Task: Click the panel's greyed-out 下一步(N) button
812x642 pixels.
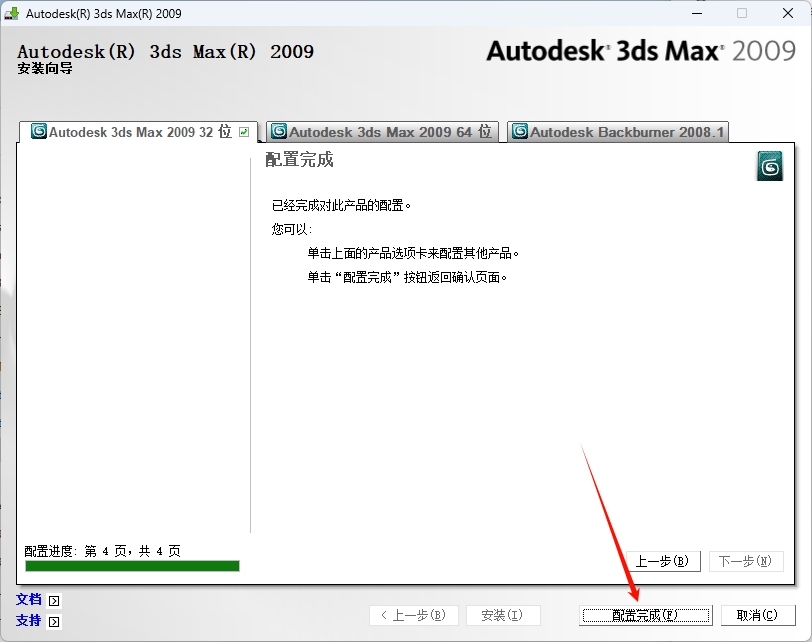Action: (x=745, y=561)
